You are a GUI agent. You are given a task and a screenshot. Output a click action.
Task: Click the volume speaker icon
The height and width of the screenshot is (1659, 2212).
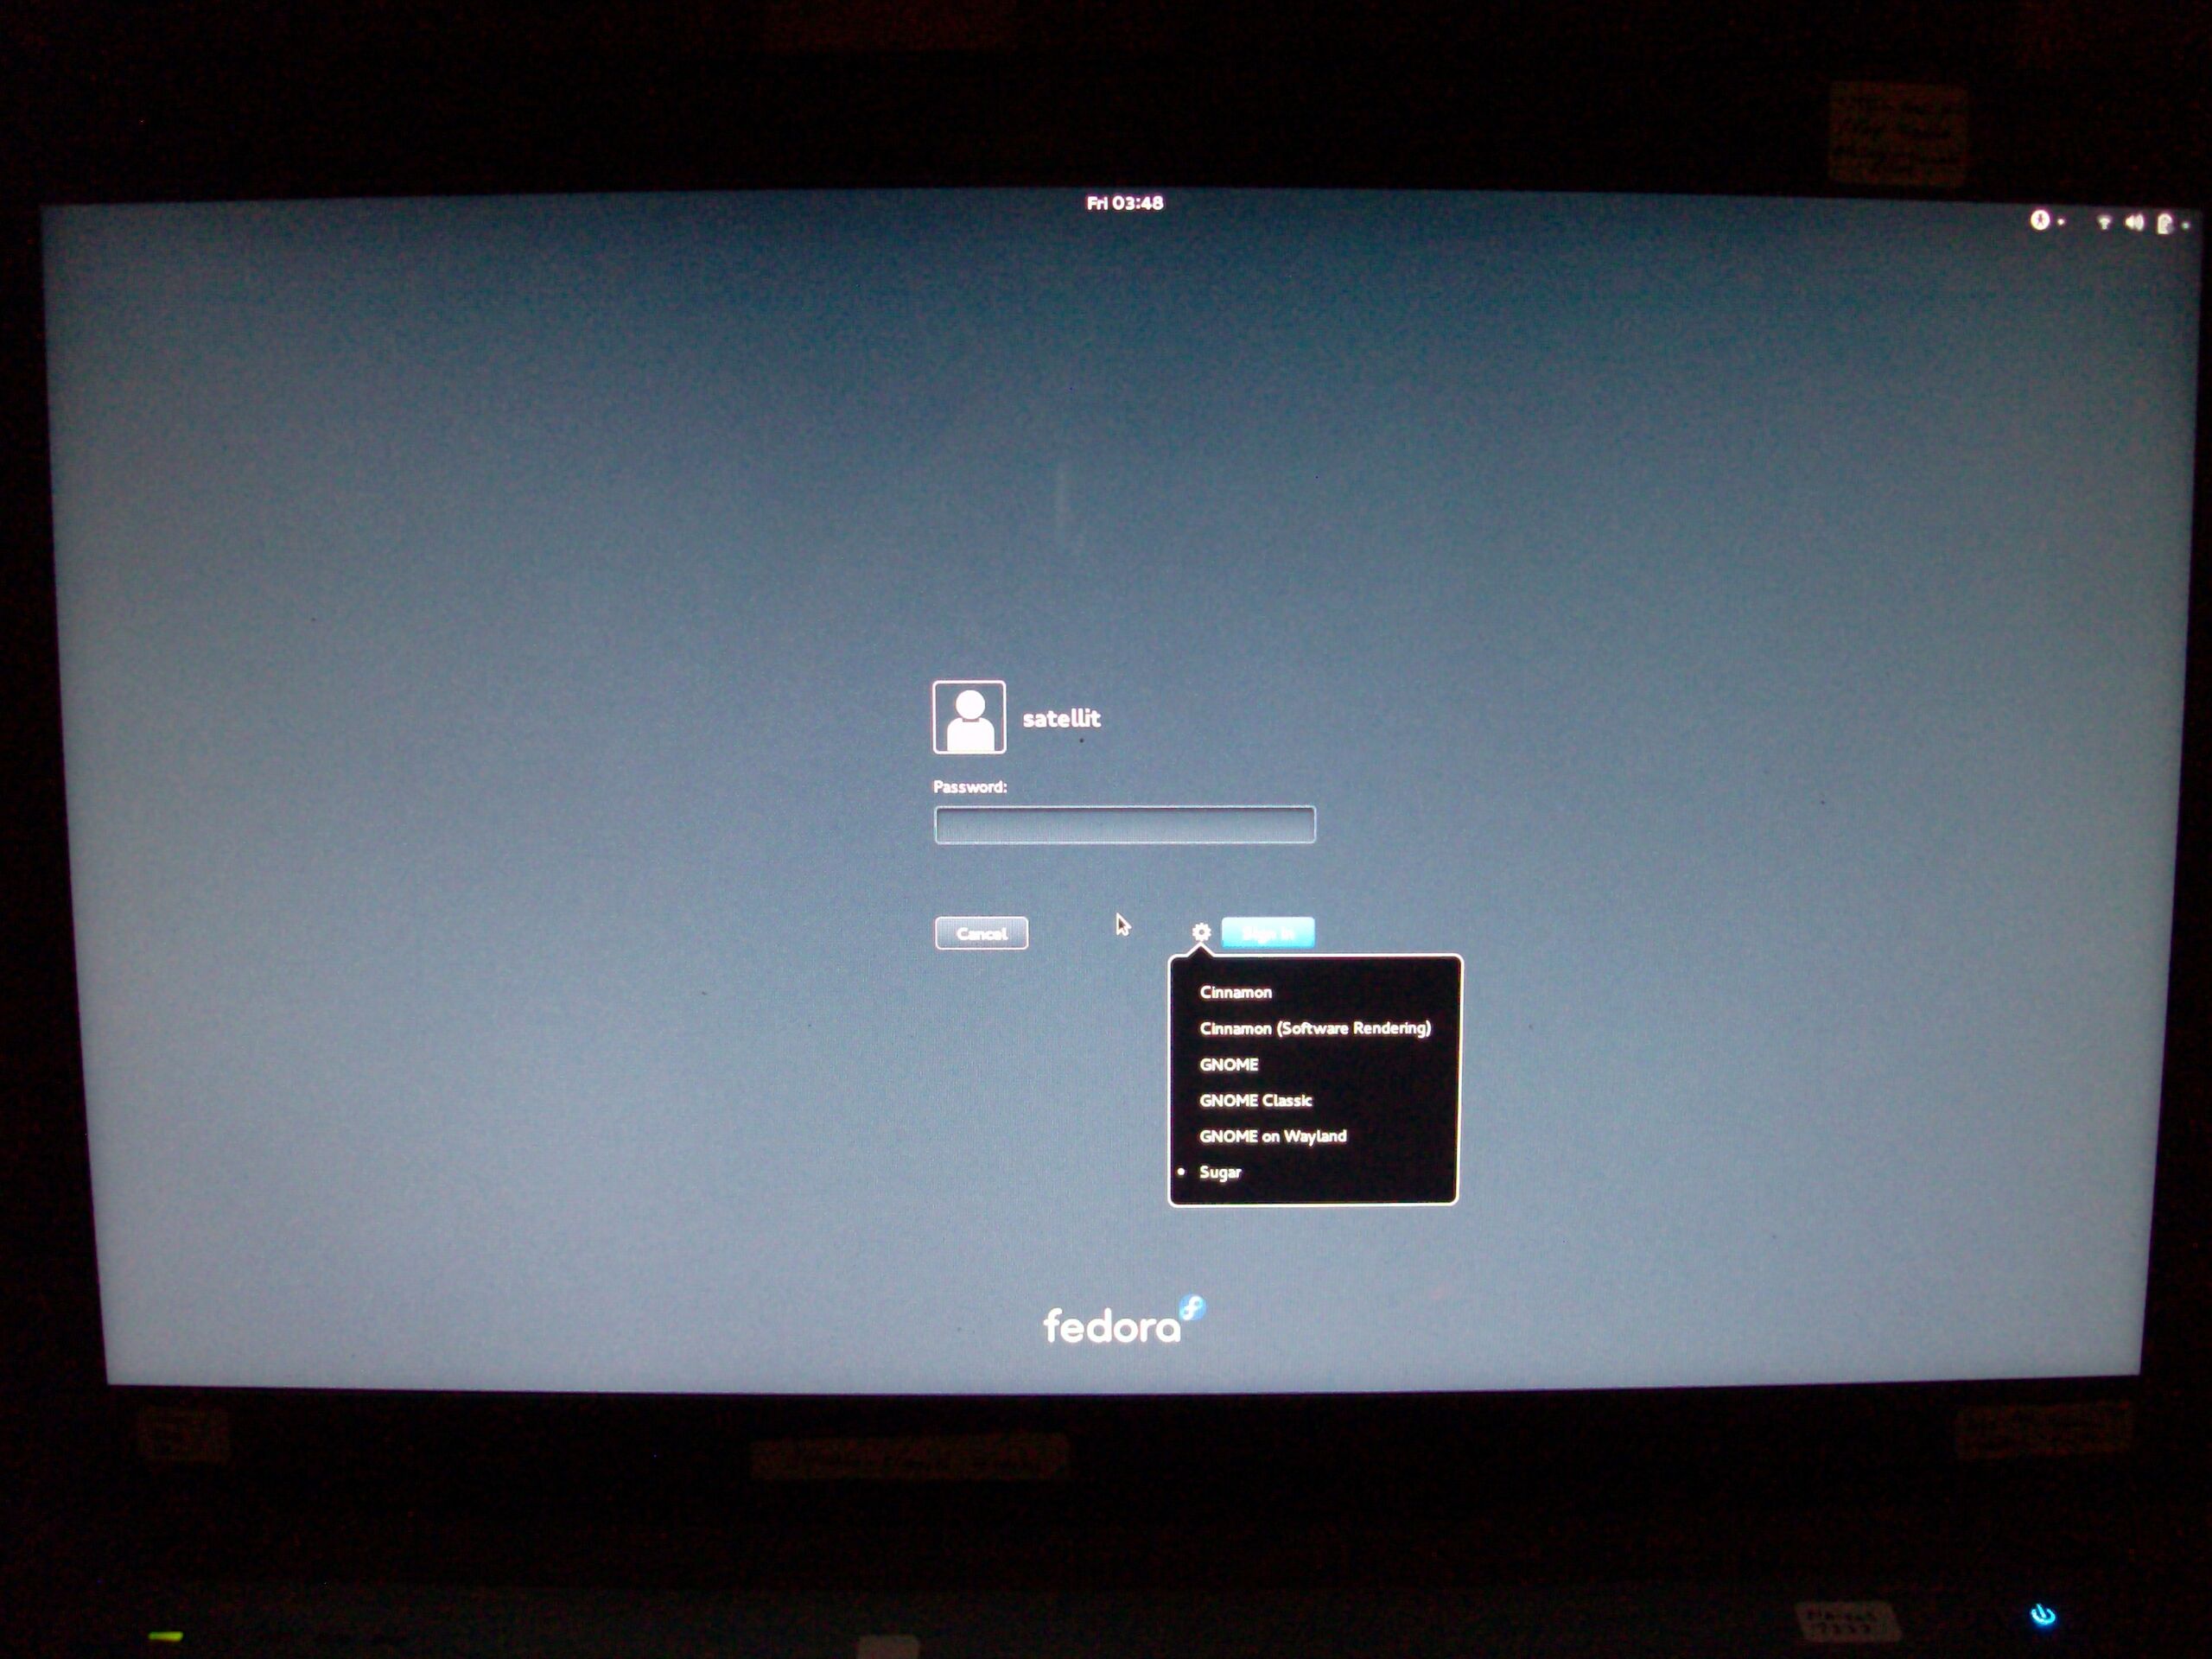(2134, 222)
